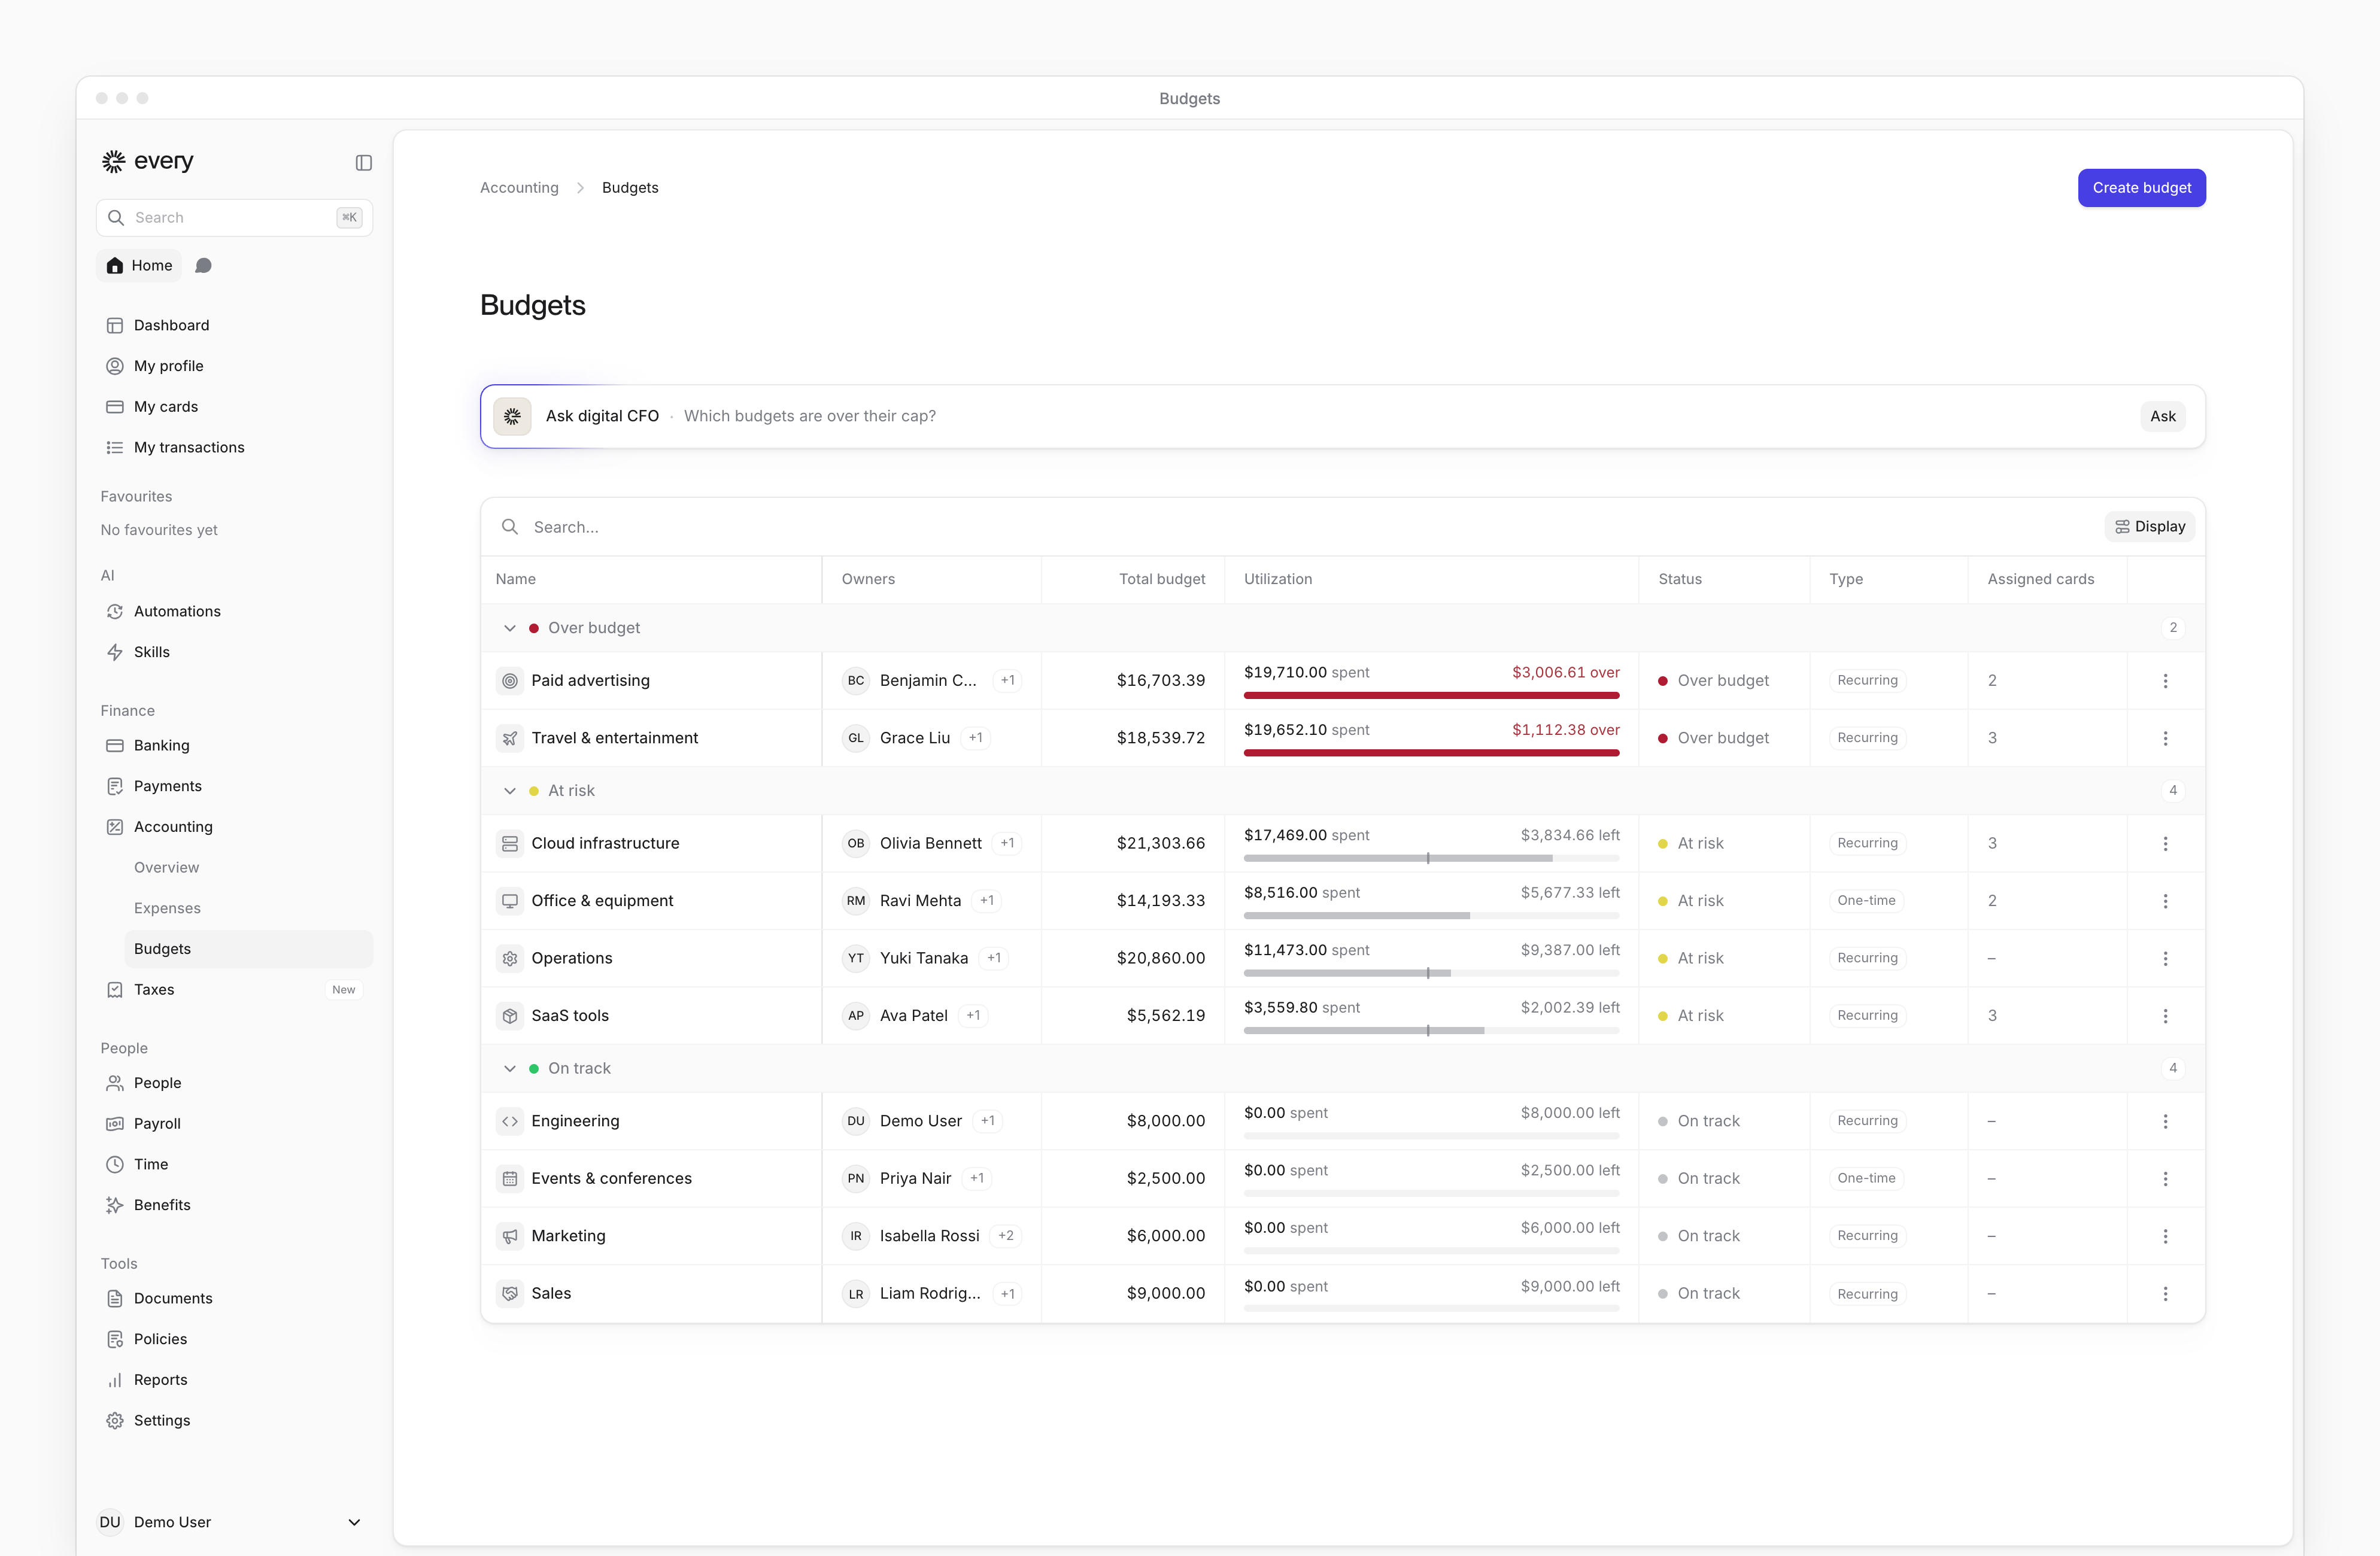Screen dimensions: 2380x1556
Task: Click the Travel & entertainment plane icon
Action: (510, 738)
